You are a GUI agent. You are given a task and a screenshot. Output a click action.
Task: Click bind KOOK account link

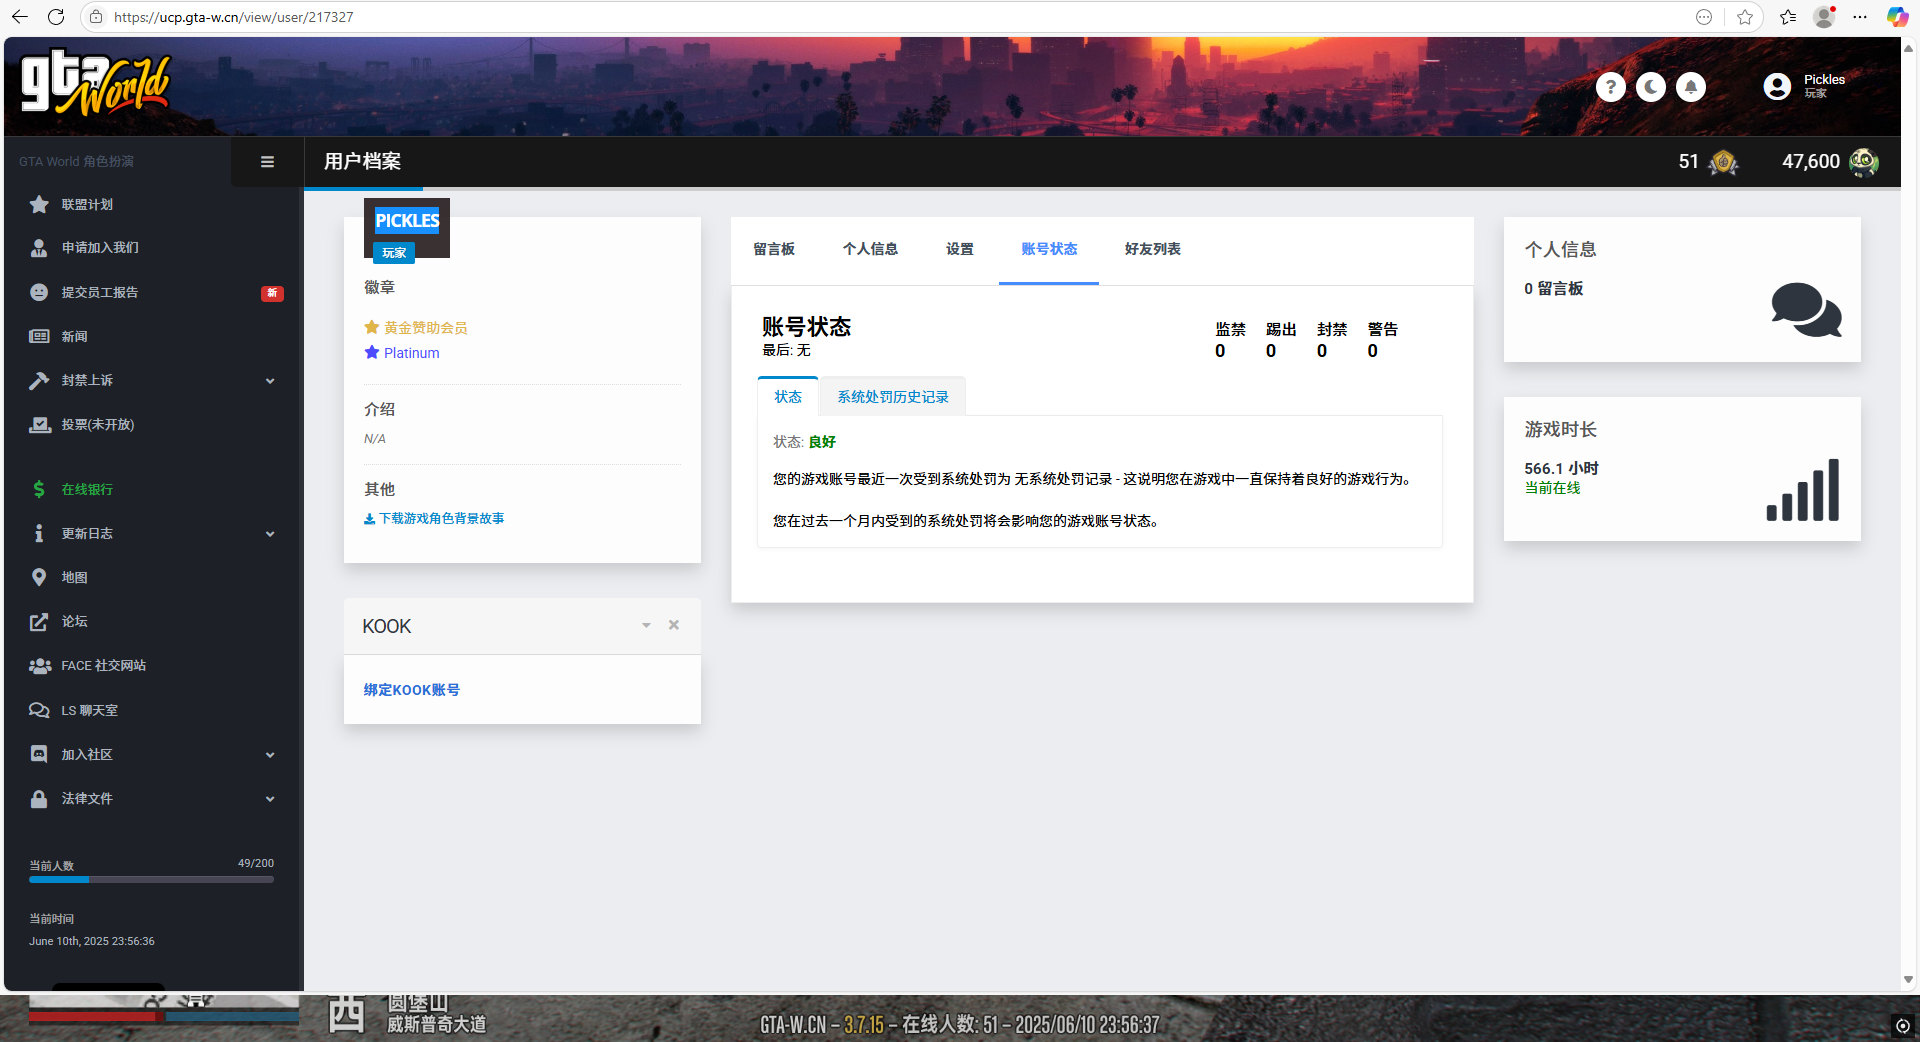click(411, 690)
